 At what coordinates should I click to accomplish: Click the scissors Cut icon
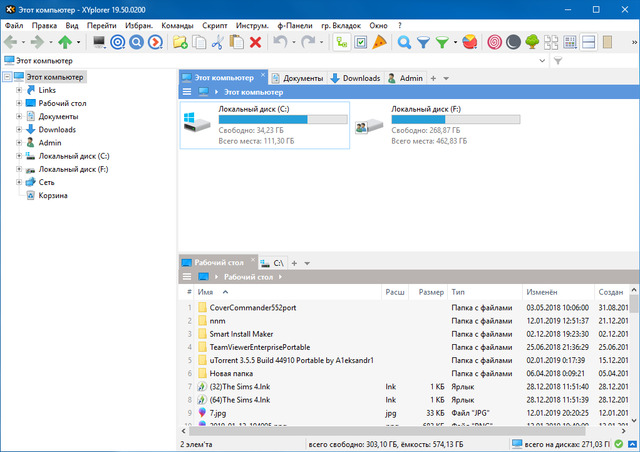[x=218, y=42]
